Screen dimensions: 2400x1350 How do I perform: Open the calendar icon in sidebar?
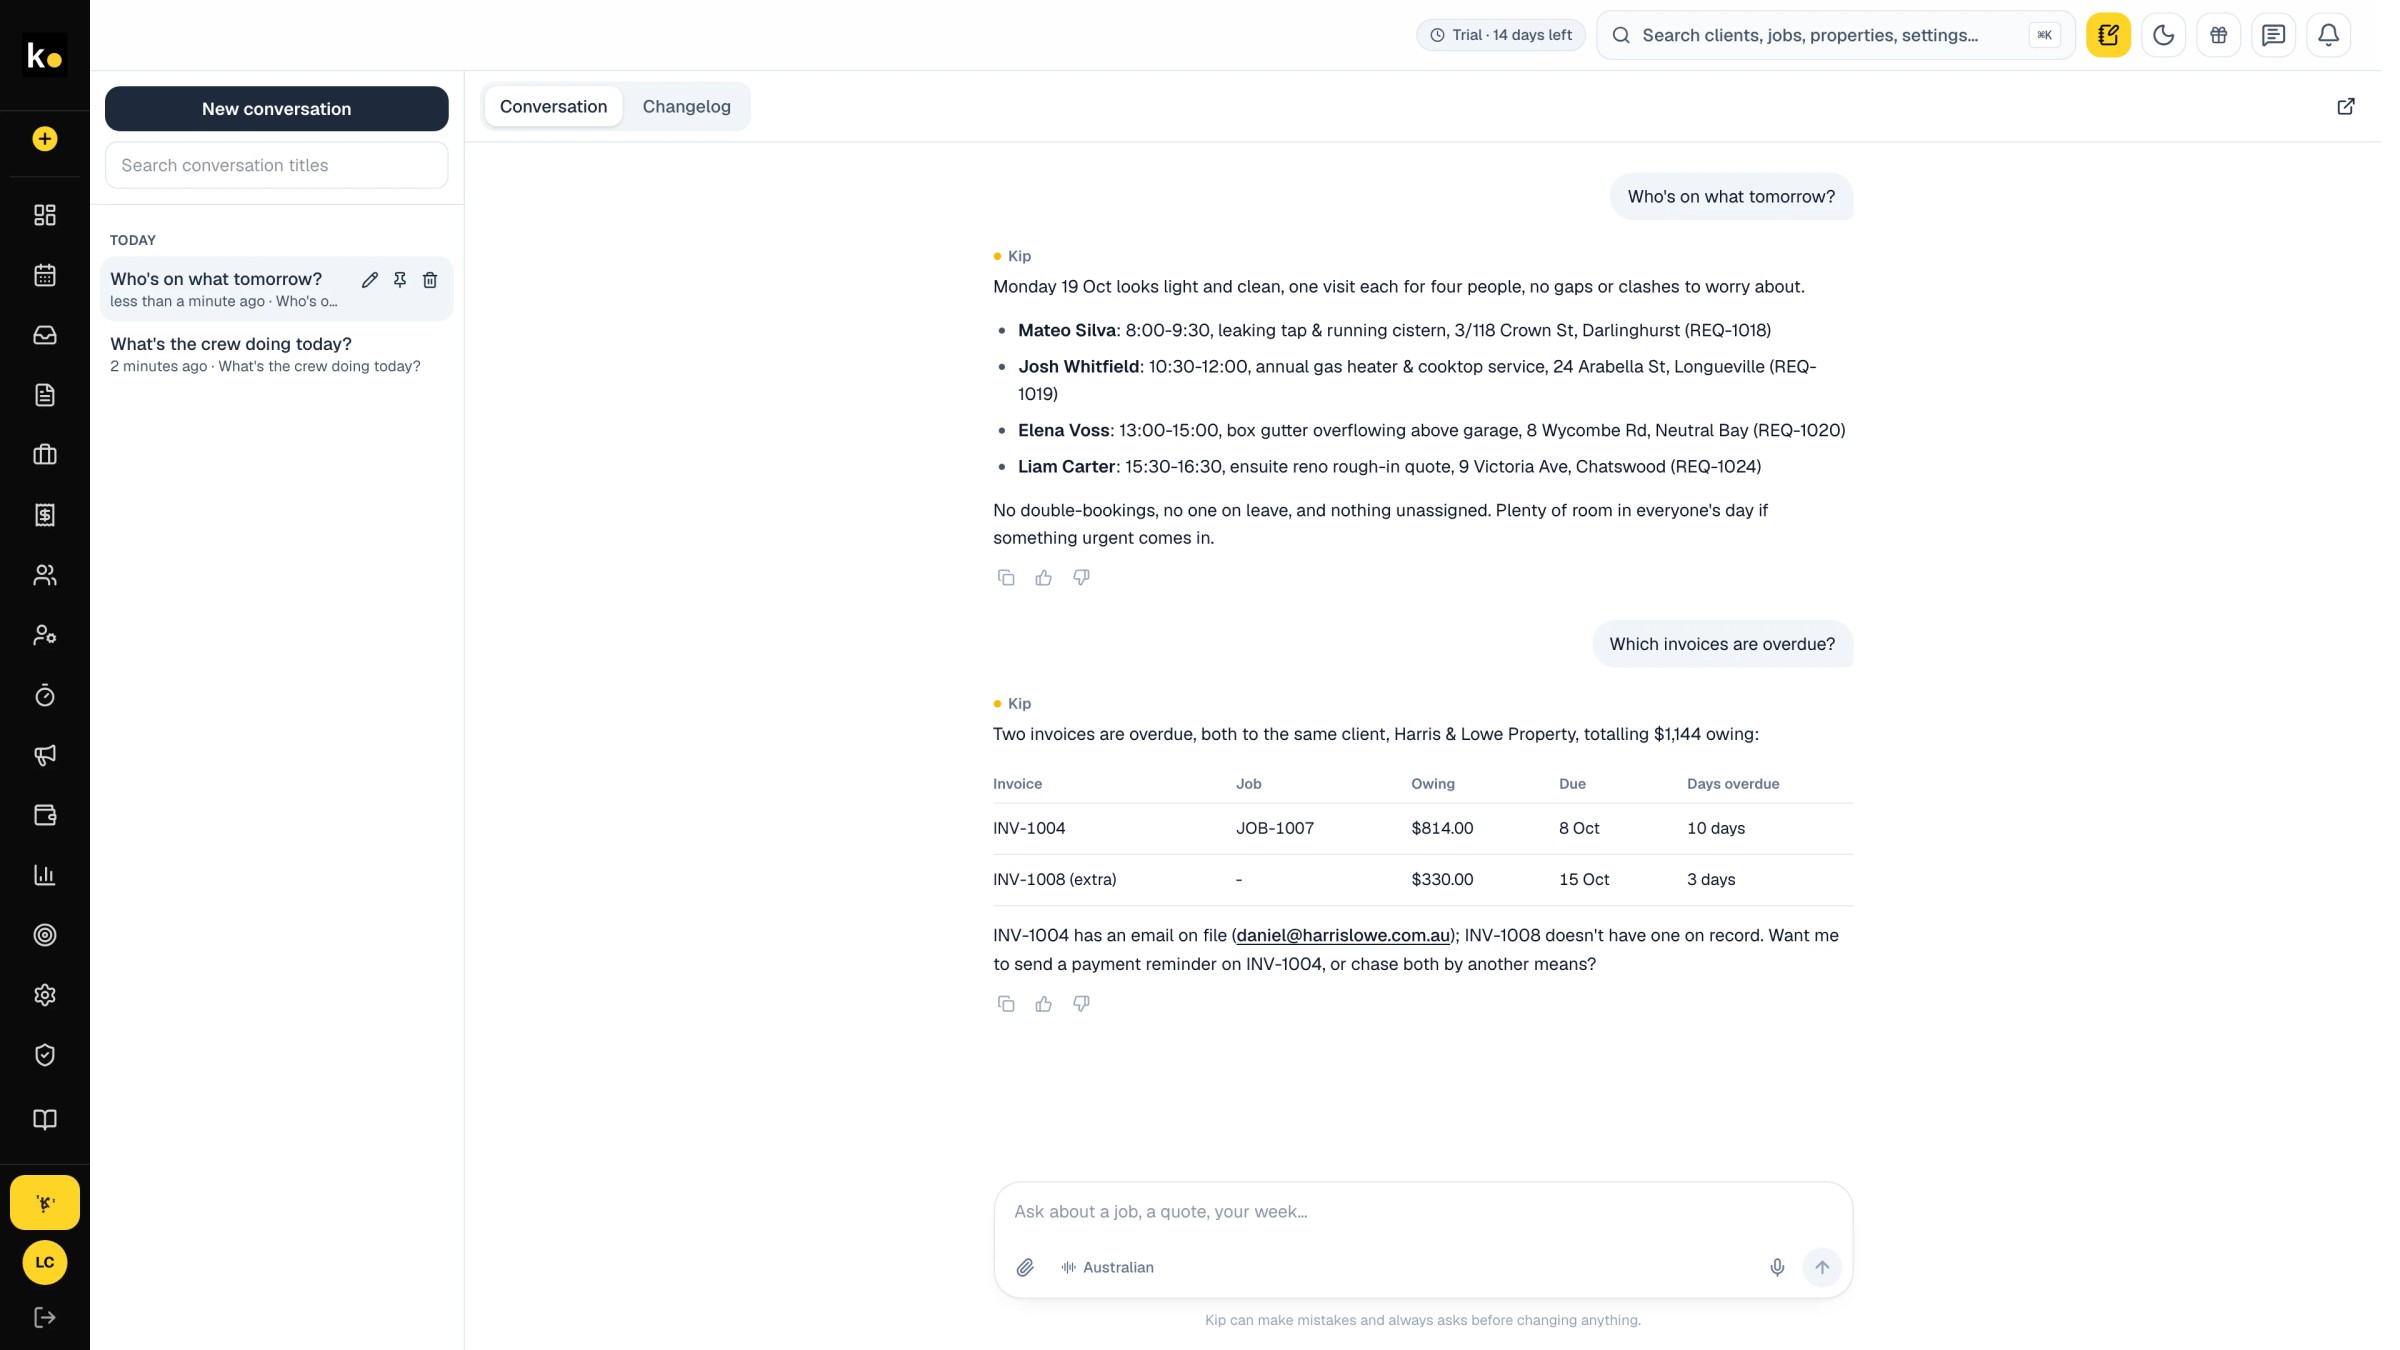(x=45, y=275)
